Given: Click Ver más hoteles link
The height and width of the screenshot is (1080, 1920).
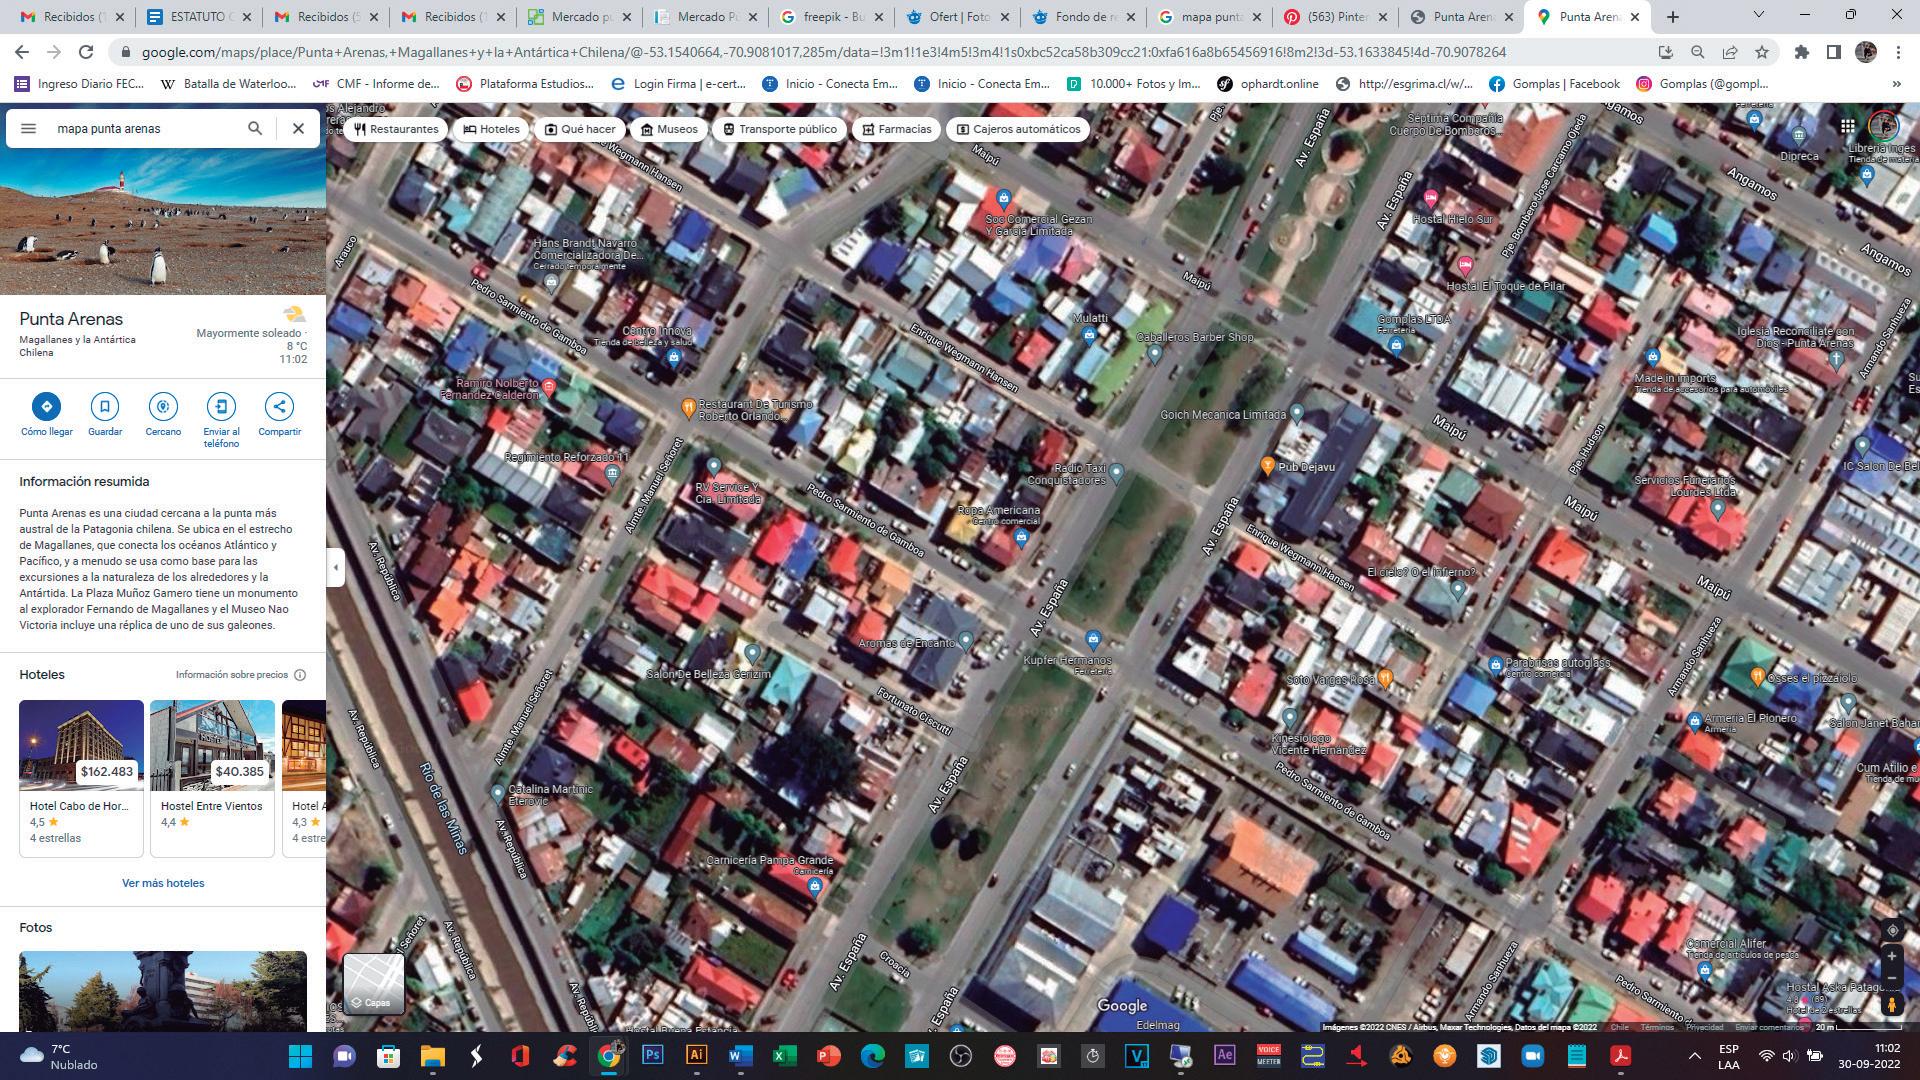Looking at the screenshot, I should [x=163, y=883].
